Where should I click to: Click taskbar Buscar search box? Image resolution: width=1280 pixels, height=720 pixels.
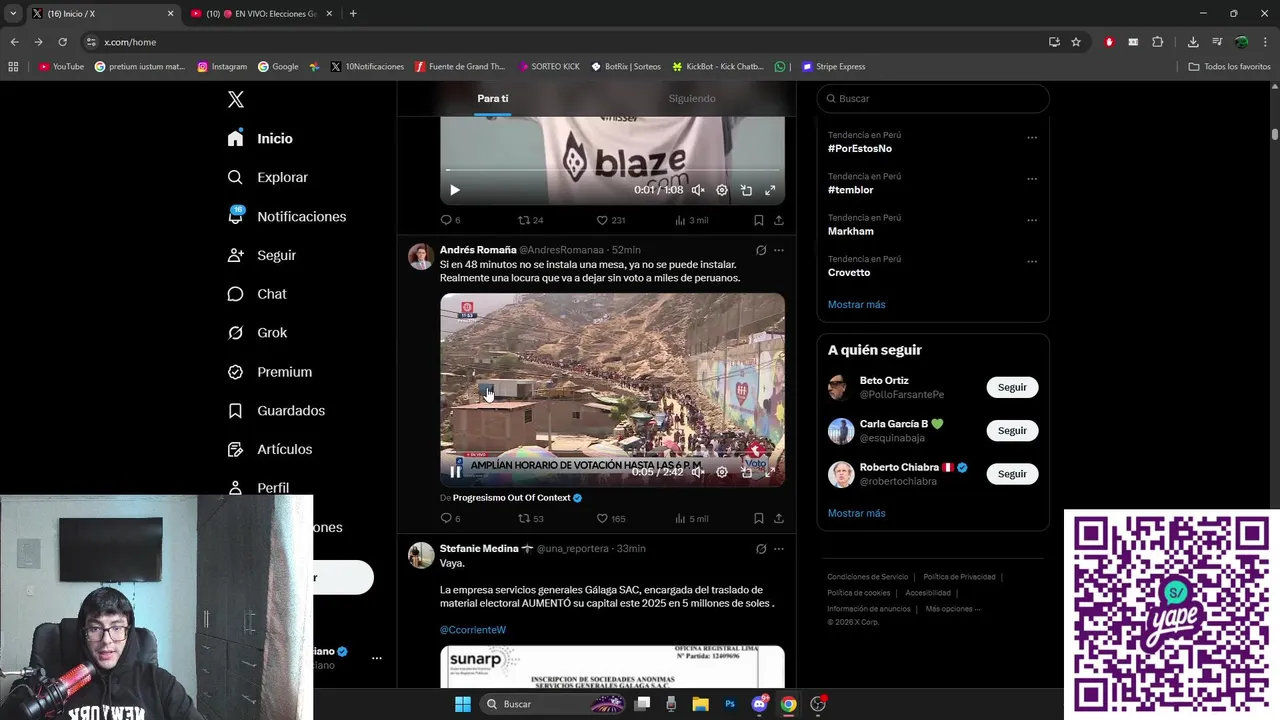pyautogui.click(x=554, y=704)
